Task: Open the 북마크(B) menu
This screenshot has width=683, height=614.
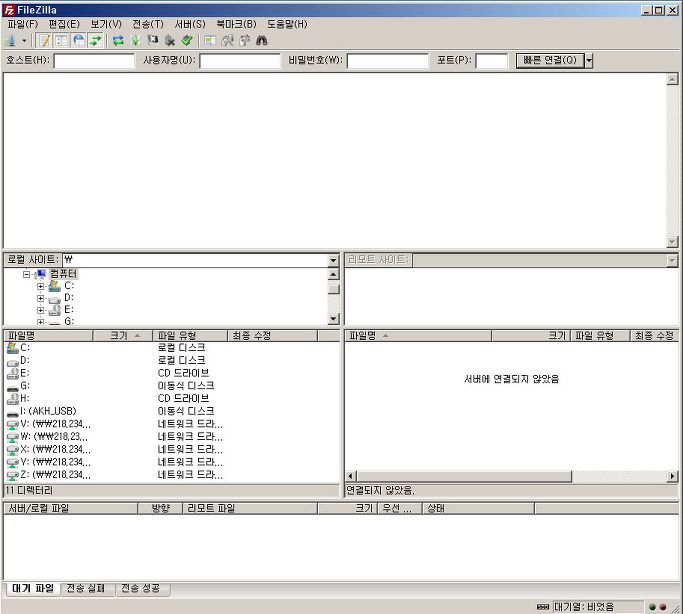Action: click(x=237, y=24)
